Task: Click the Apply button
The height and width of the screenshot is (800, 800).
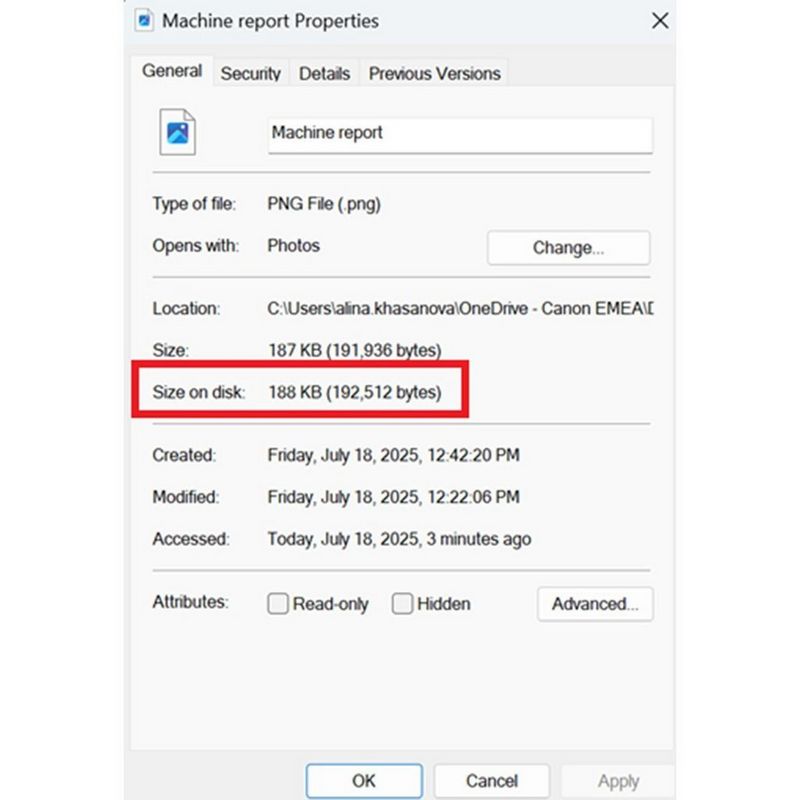Action: click(617, 780)
